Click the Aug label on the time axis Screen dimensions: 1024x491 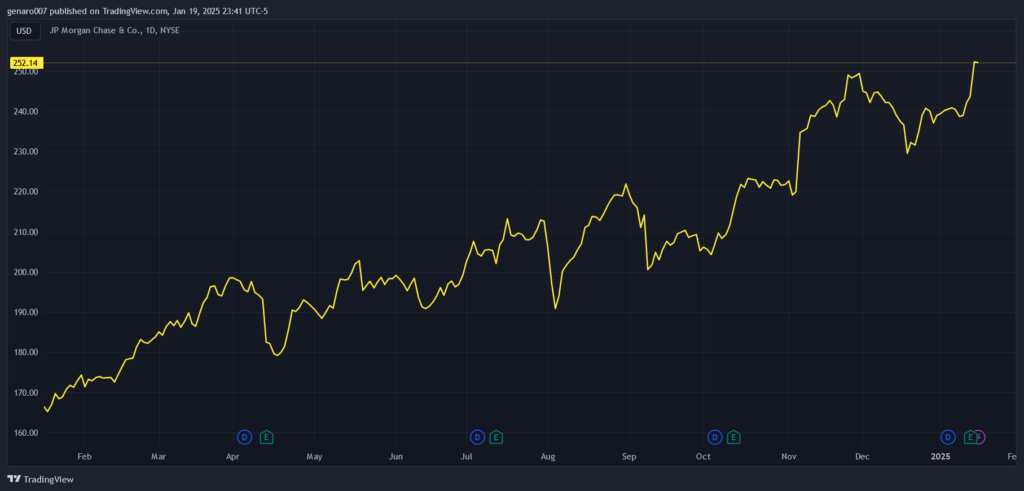548,457
